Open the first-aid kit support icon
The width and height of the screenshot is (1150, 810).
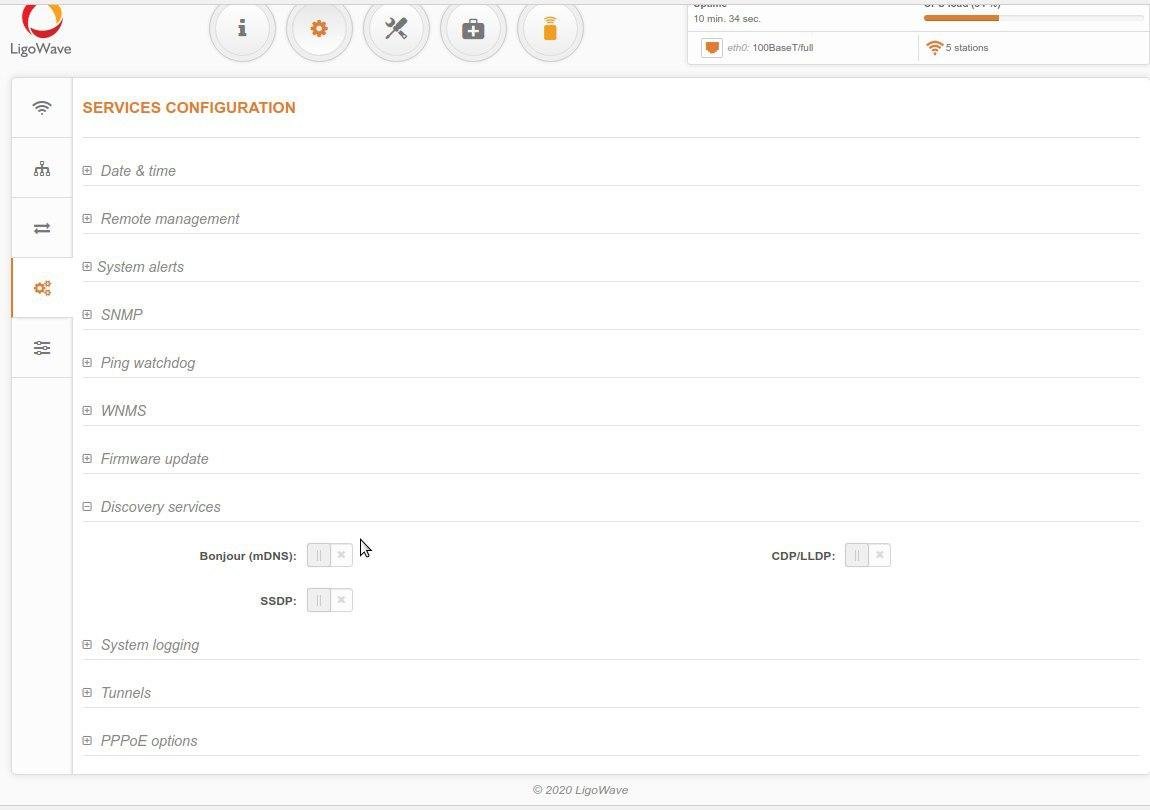pos(473,29)
